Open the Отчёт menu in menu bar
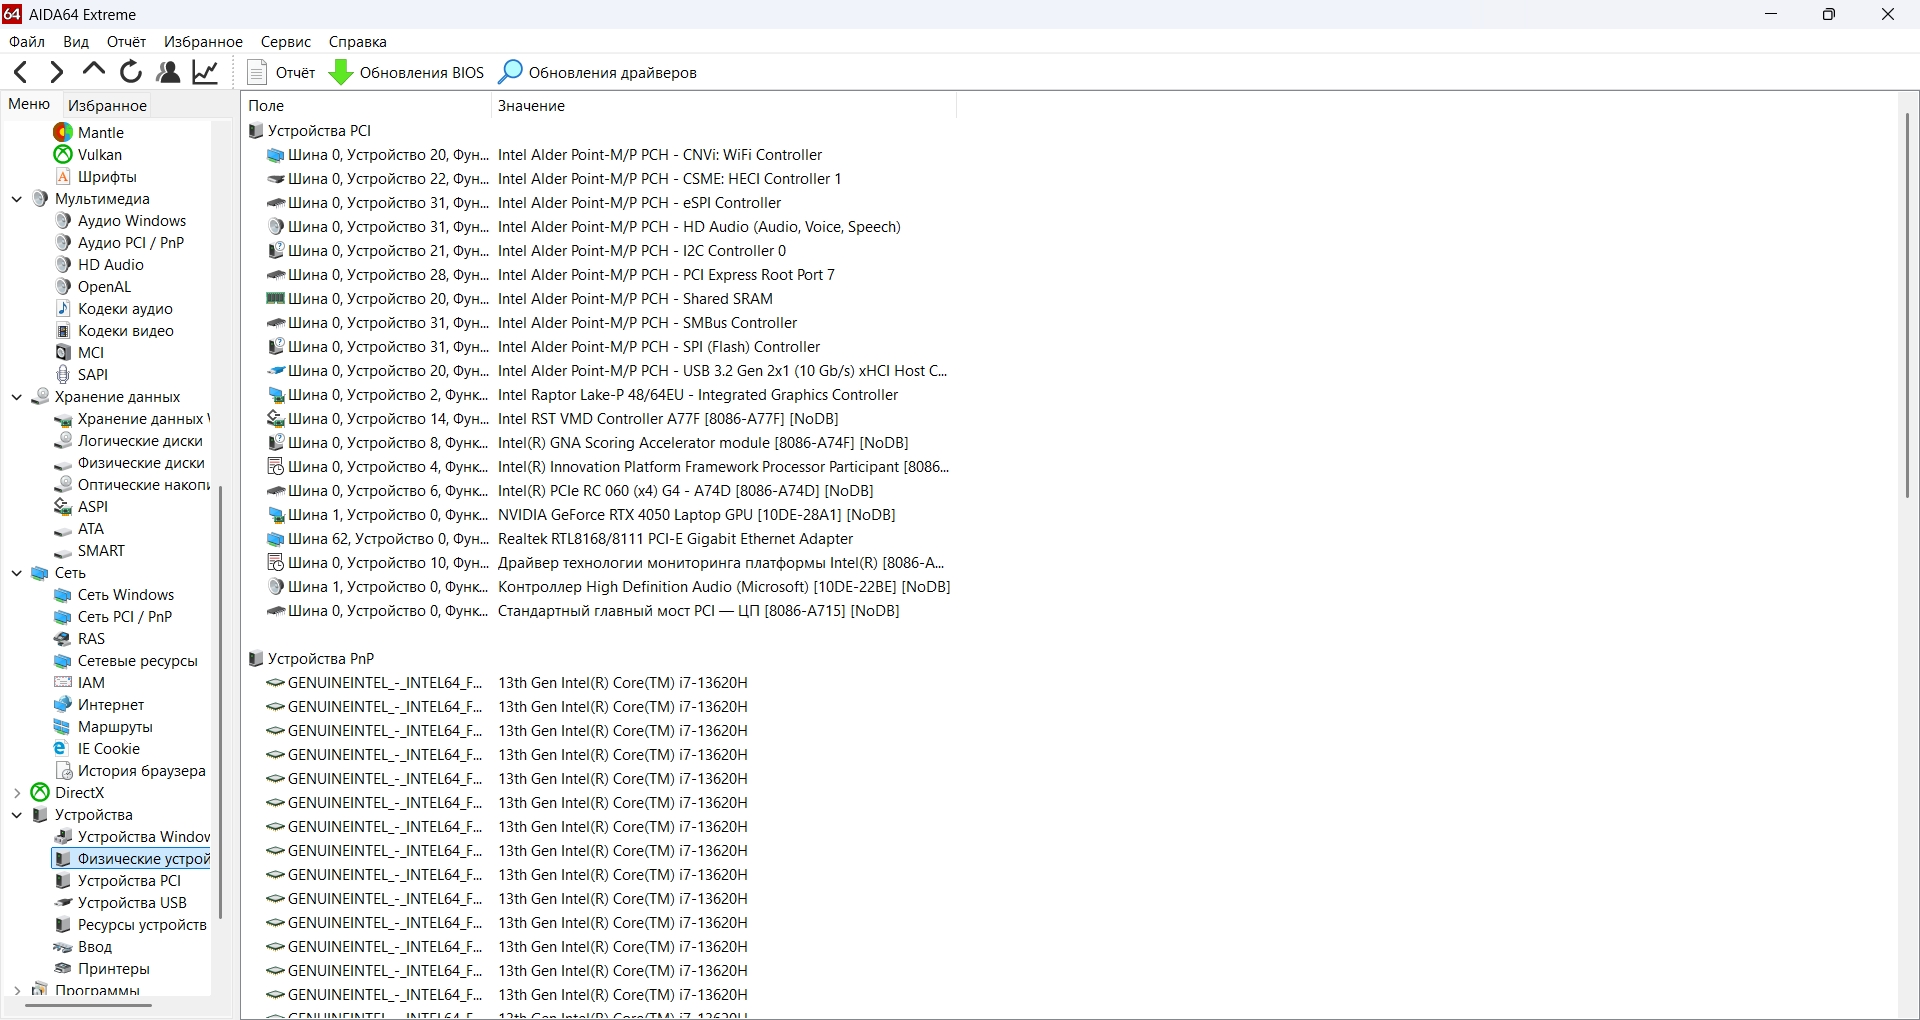Screen dimensions: 1920x1020 [126, 42]
